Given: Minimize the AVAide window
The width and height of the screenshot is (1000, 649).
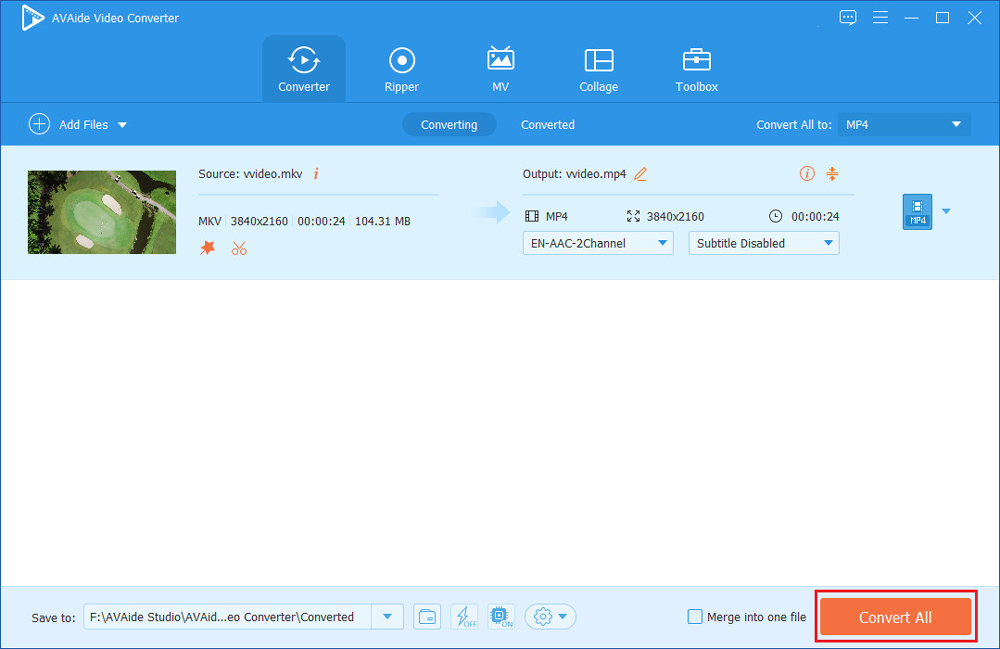Looking at the screenshot, I should click(x=911, y=18).
